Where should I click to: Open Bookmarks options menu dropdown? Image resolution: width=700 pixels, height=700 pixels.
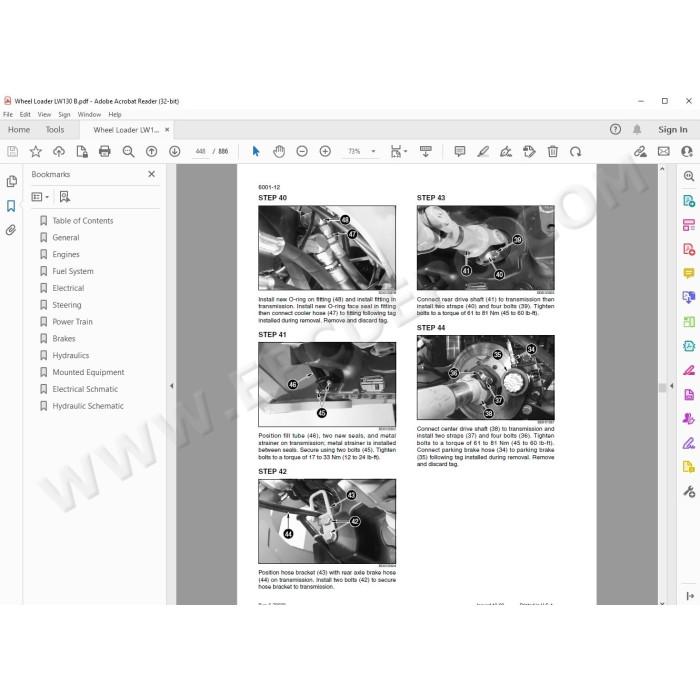(40, 197)
